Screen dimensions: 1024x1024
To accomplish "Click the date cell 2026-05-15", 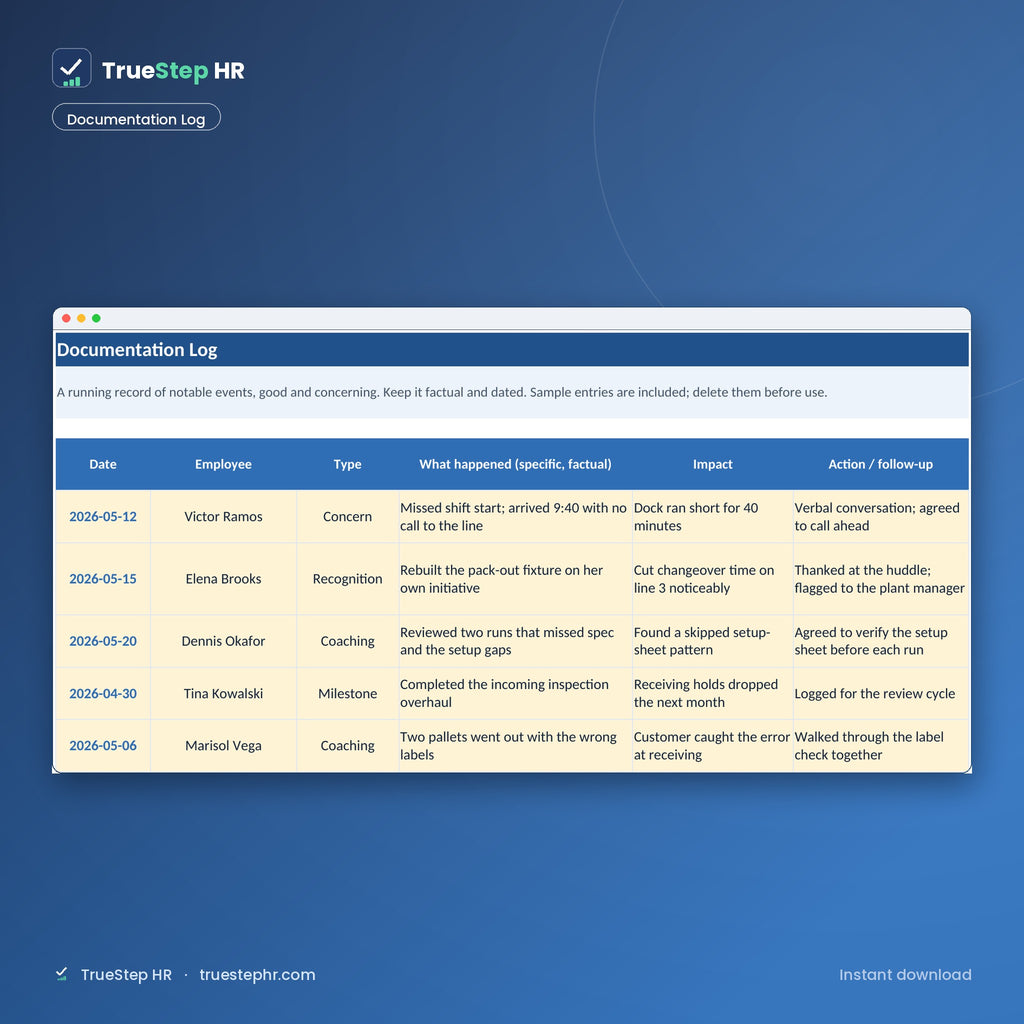I will pyautogui.click(x=103, y=579).
